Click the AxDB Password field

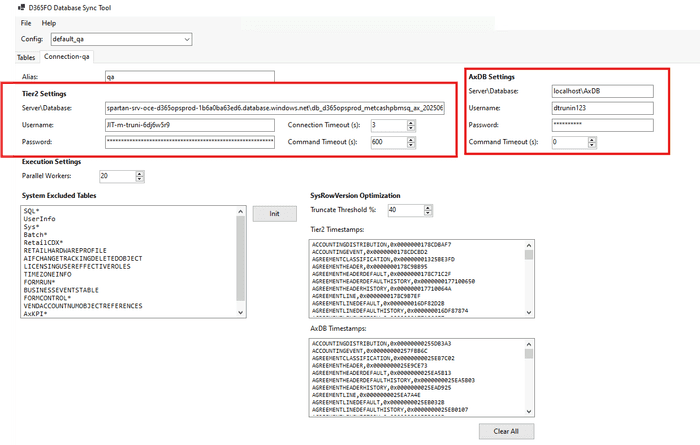(602, 125)
